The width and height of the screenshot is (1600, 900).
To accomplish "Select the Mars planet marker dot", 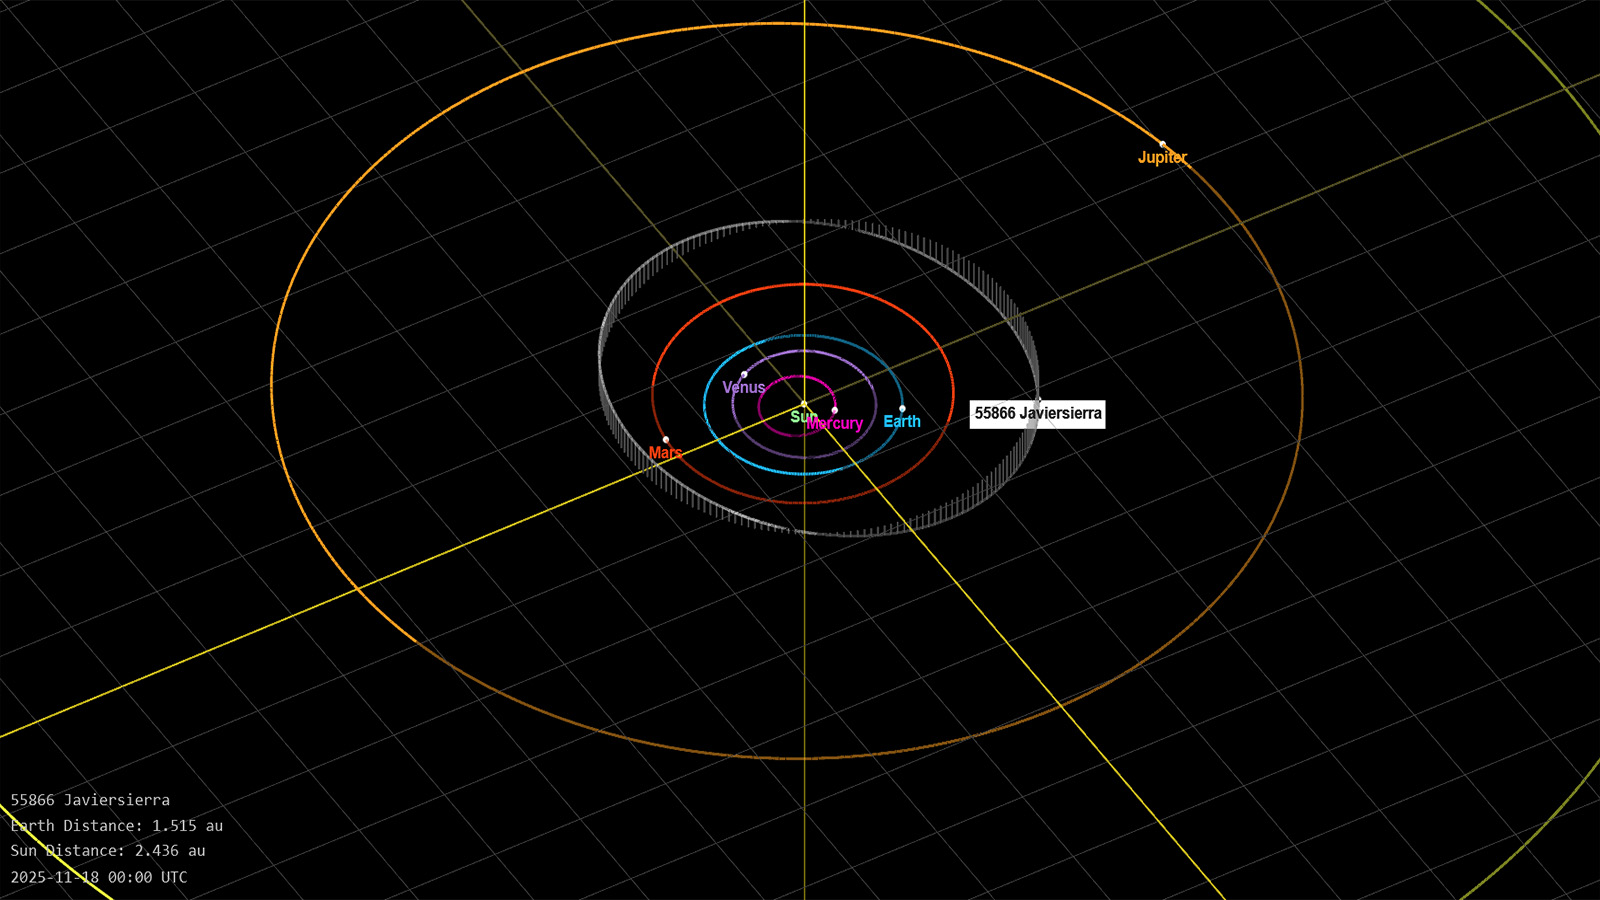I will click(x=666, y=440).
